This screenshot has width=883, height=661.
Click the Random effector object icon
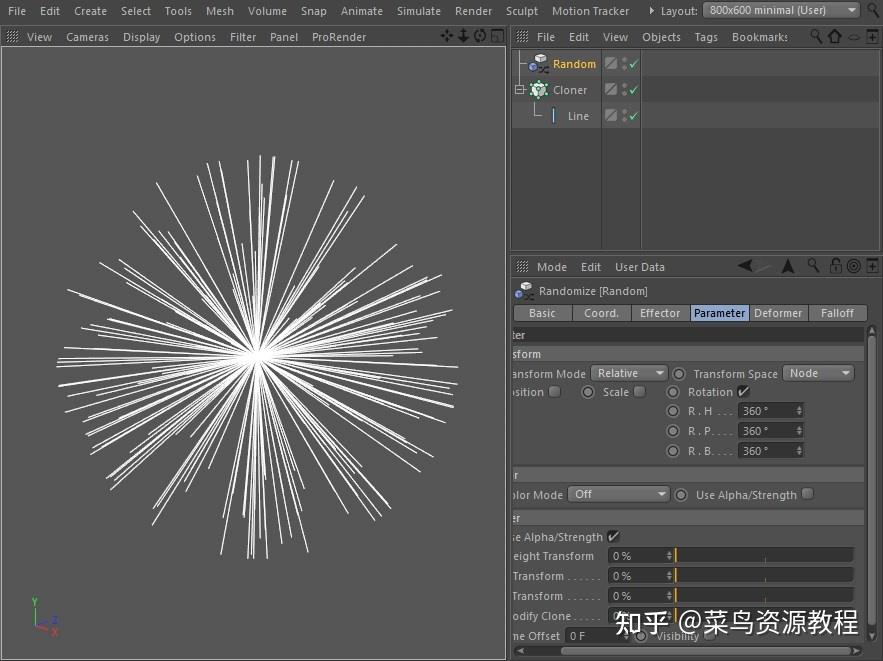coord(539,64)
